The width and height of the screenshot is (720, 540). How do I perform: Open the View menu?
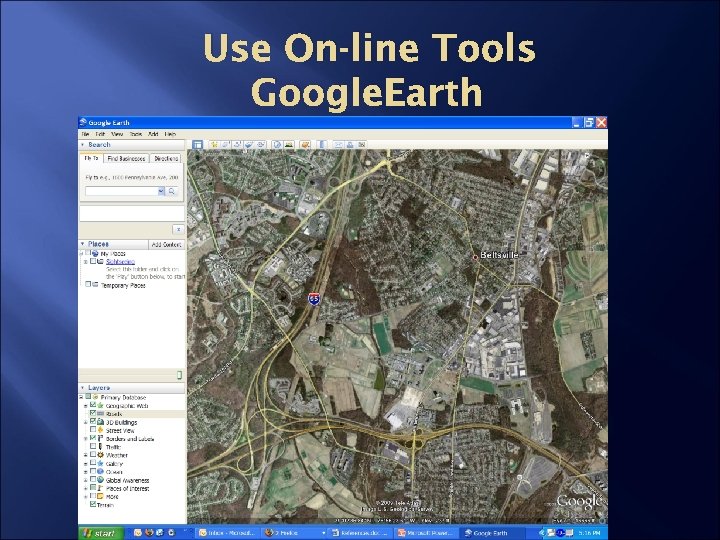(x=117, y=134)
